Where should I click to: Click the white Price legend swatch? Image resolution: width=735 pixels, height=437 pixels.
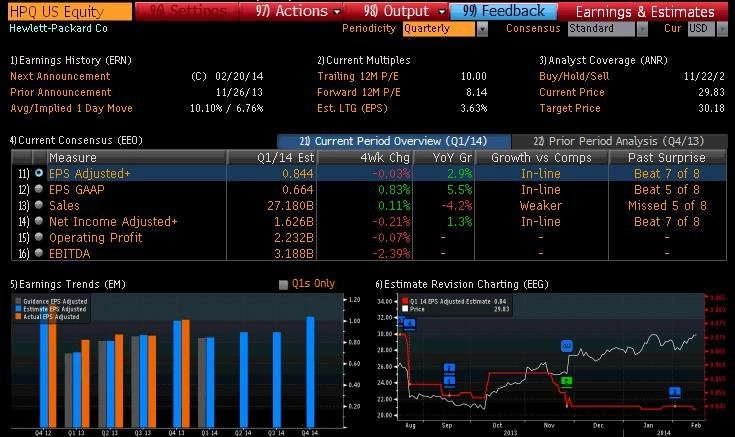(405, 309)
